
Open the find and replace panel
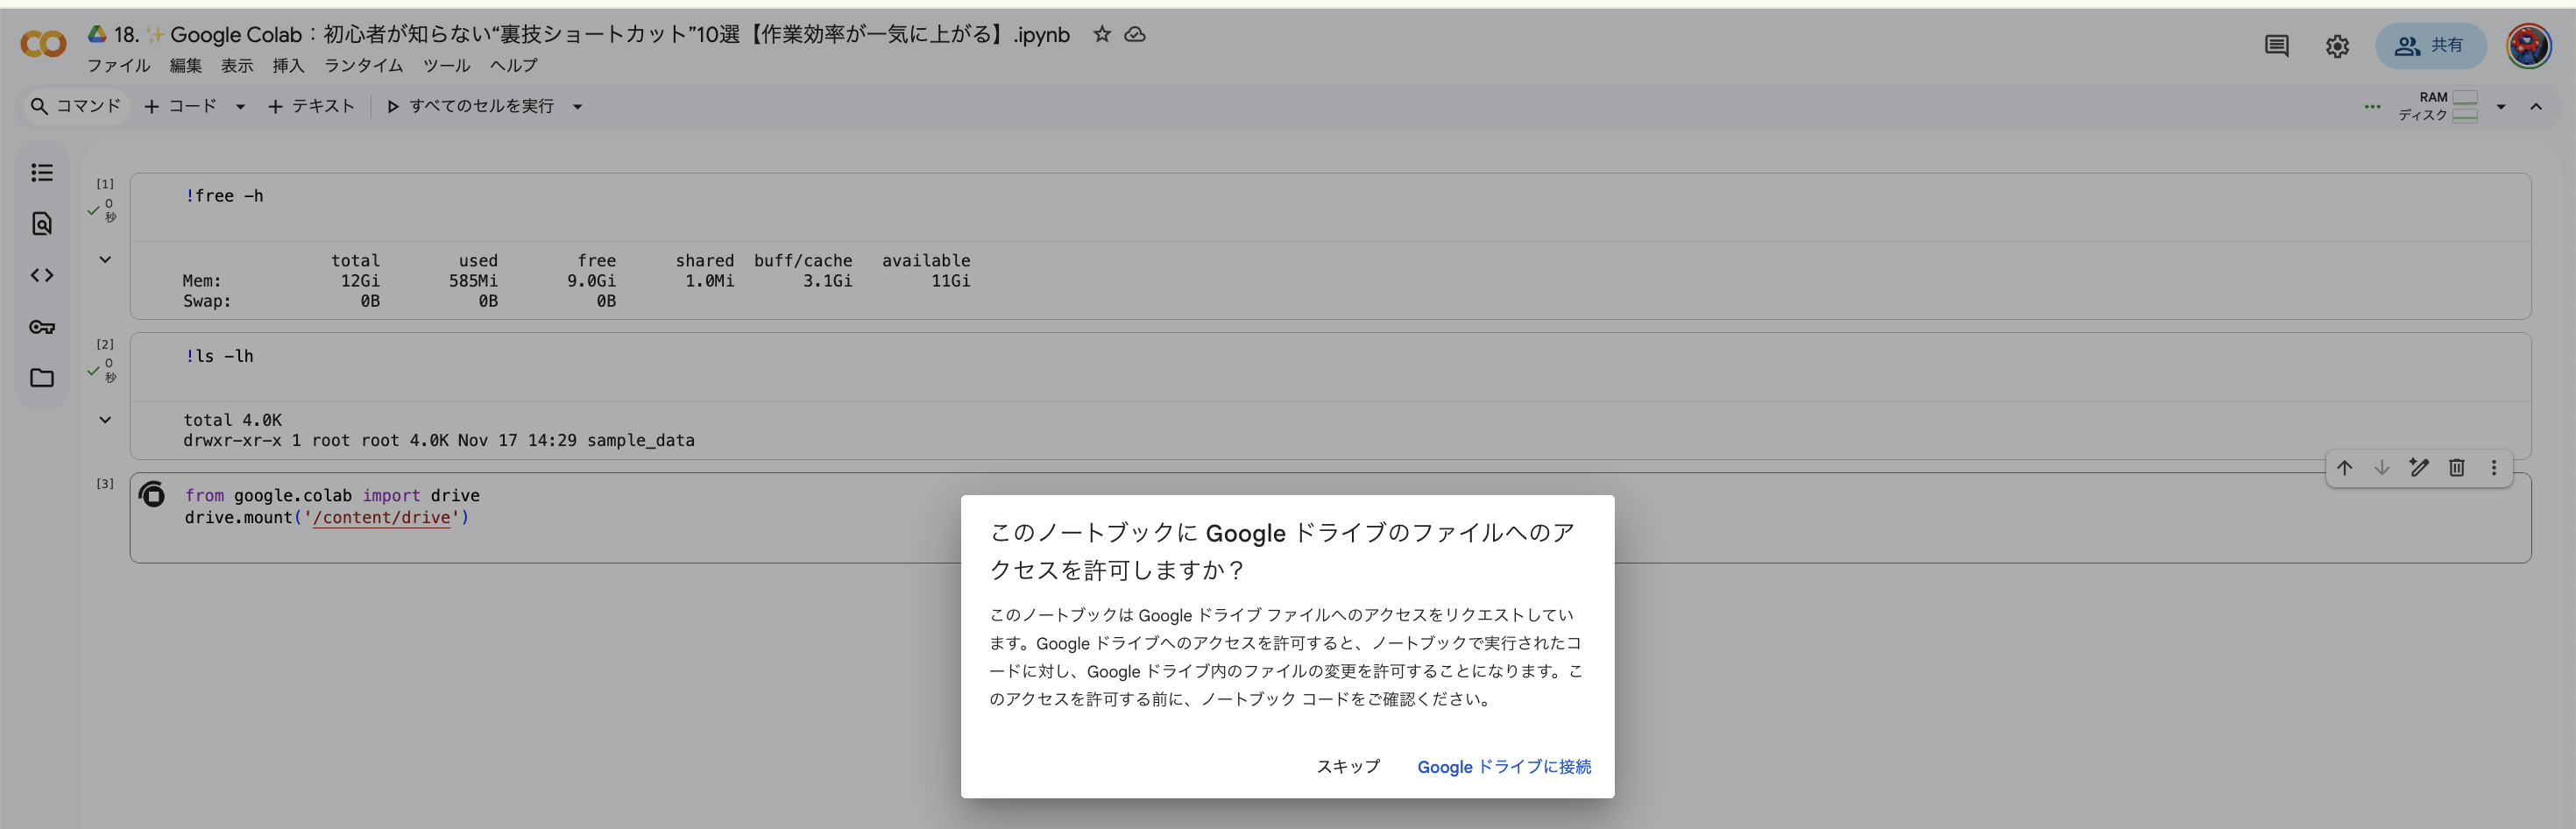pos(42,224)
